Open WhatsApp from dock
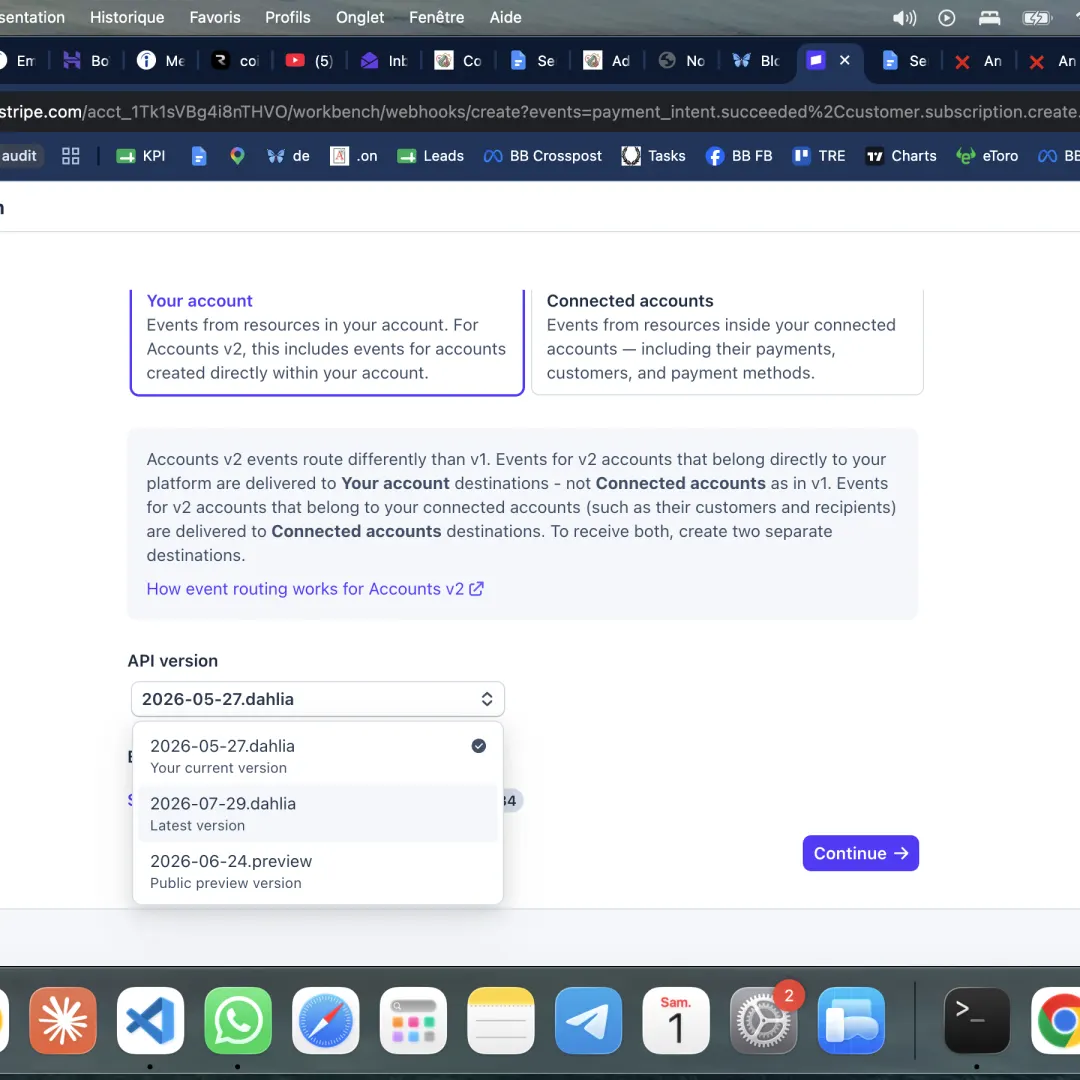The image size is (1080, 1080). (238, 1021)
